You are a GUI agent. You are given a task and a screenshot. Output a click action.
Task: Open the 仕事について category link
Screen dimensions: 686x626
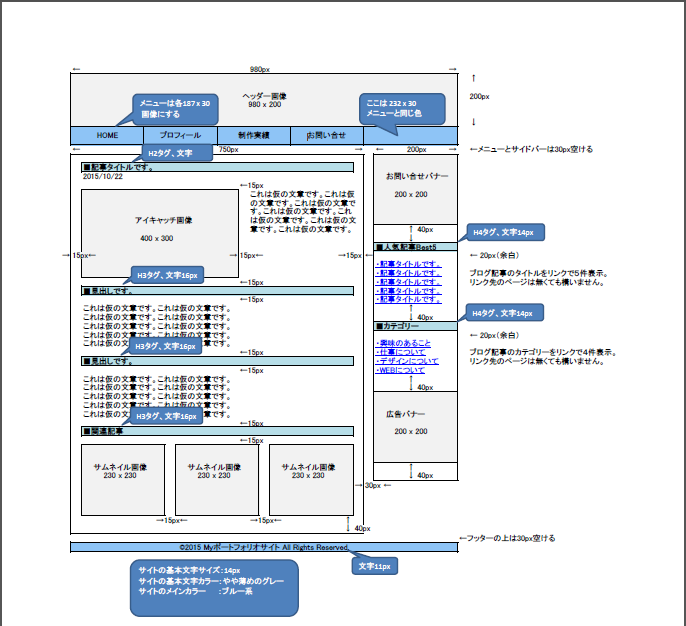pos(400,352)
